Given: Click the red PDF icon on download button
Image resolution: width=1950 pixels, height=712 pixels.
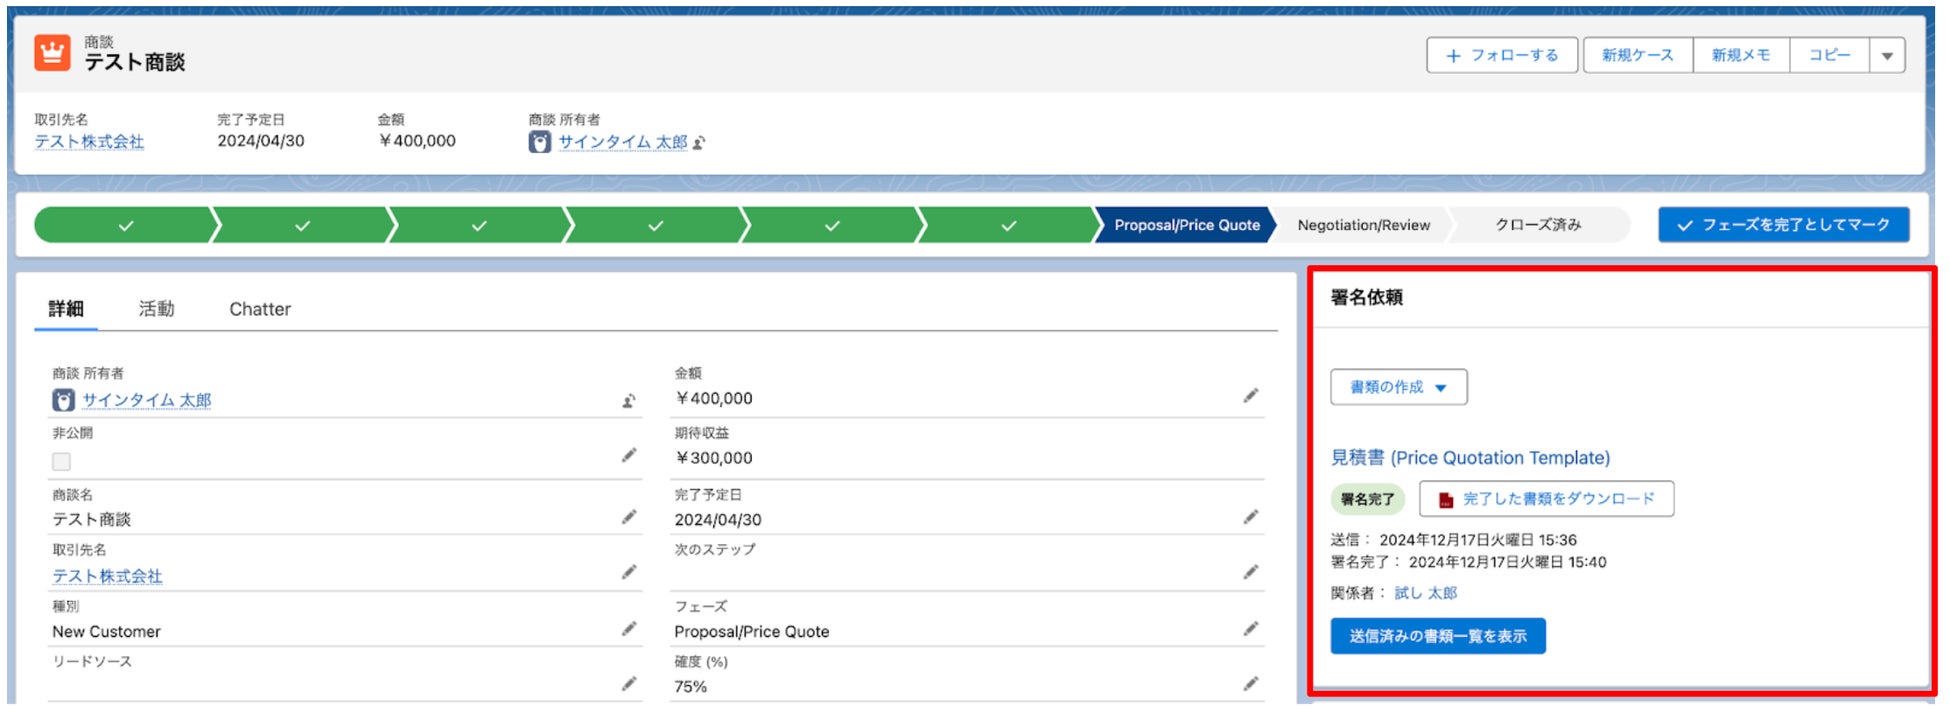Looking at the screenshot, I should click(1446, 499).
